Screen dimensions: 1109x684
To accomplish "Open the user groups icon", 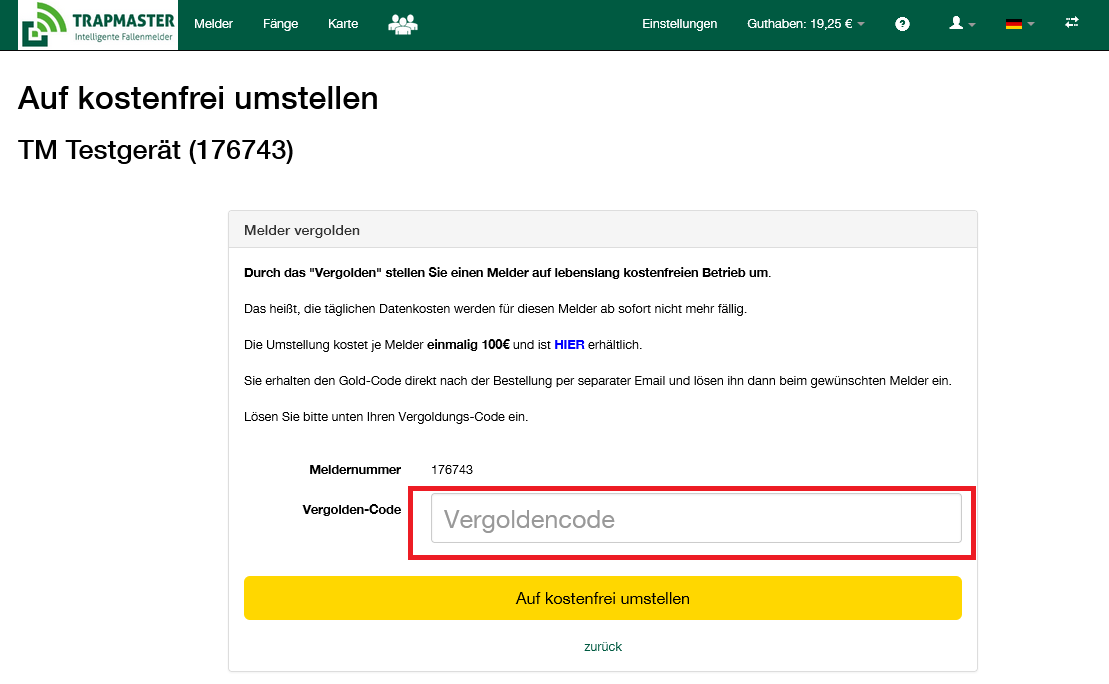I will 402,24.
